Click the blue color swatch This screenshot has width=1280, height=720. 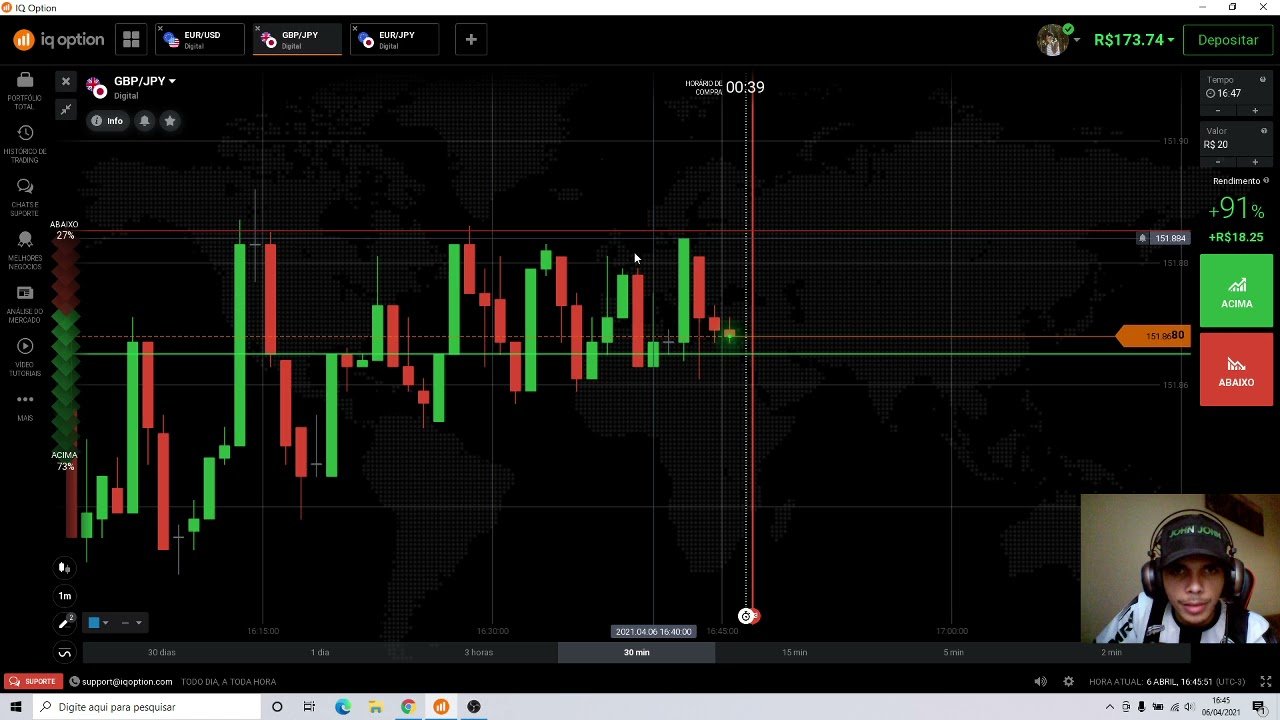point(94,622)
